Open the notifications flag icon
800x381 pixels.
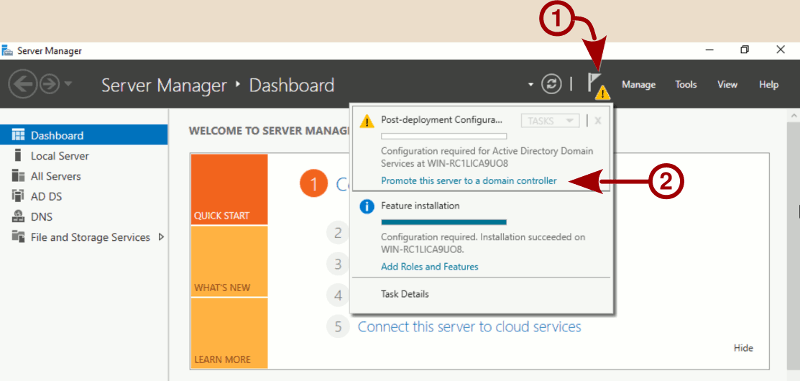point(597,85)
